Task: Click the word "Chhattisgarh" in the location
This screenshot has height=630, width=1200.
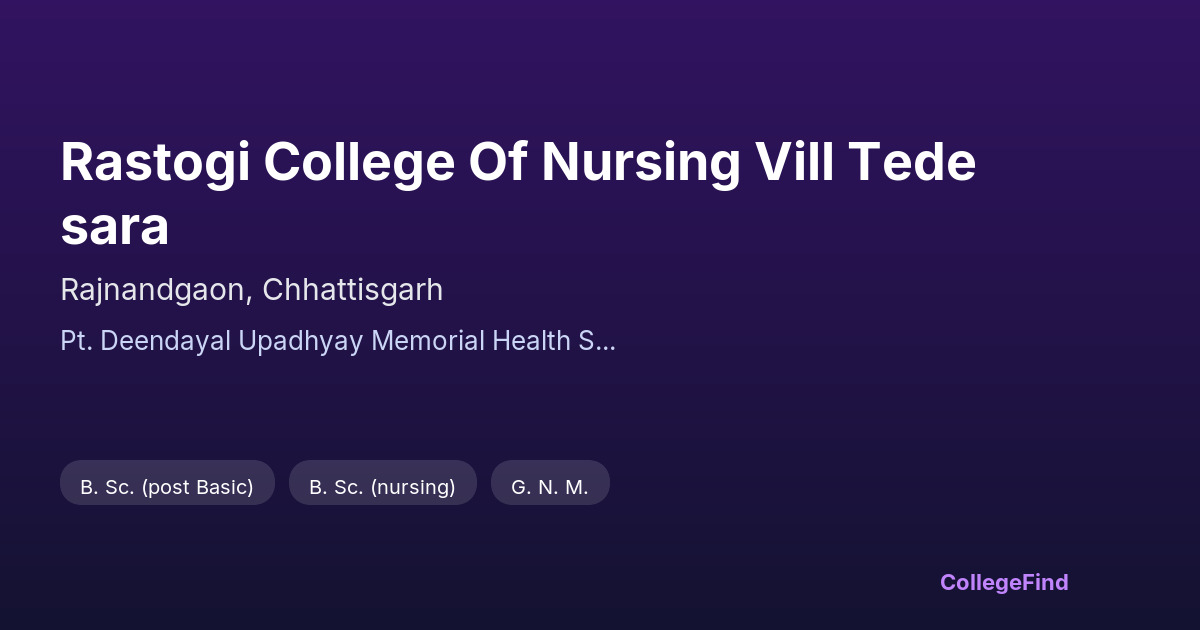Action: [352, 290]
